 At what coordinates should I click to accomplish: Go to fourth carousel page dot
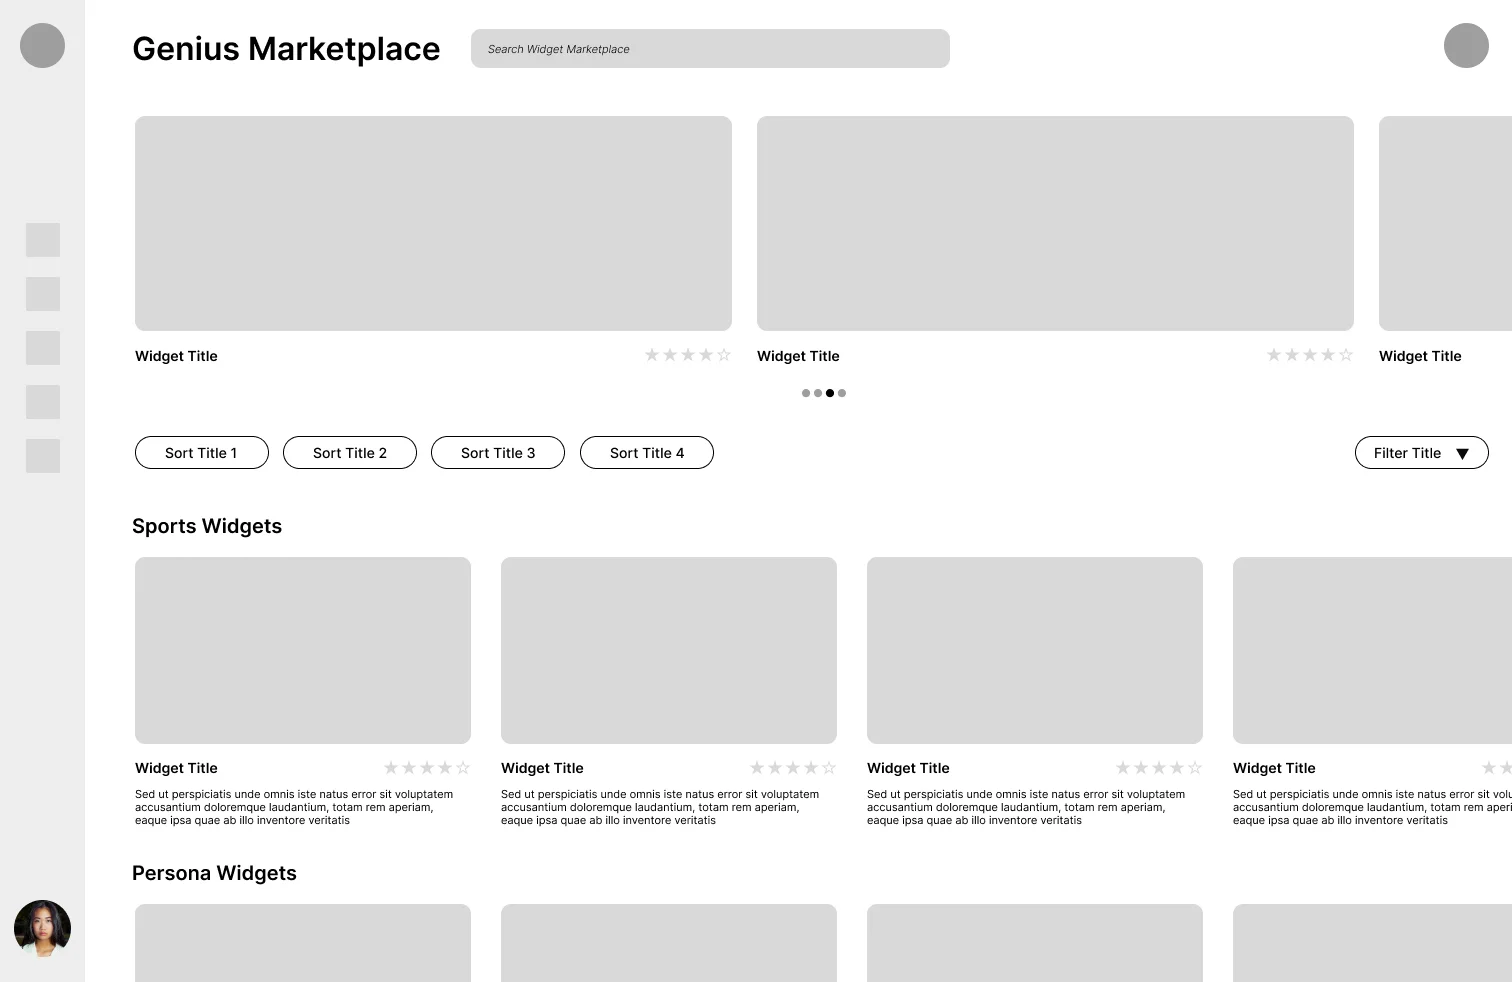pos(842,393)
